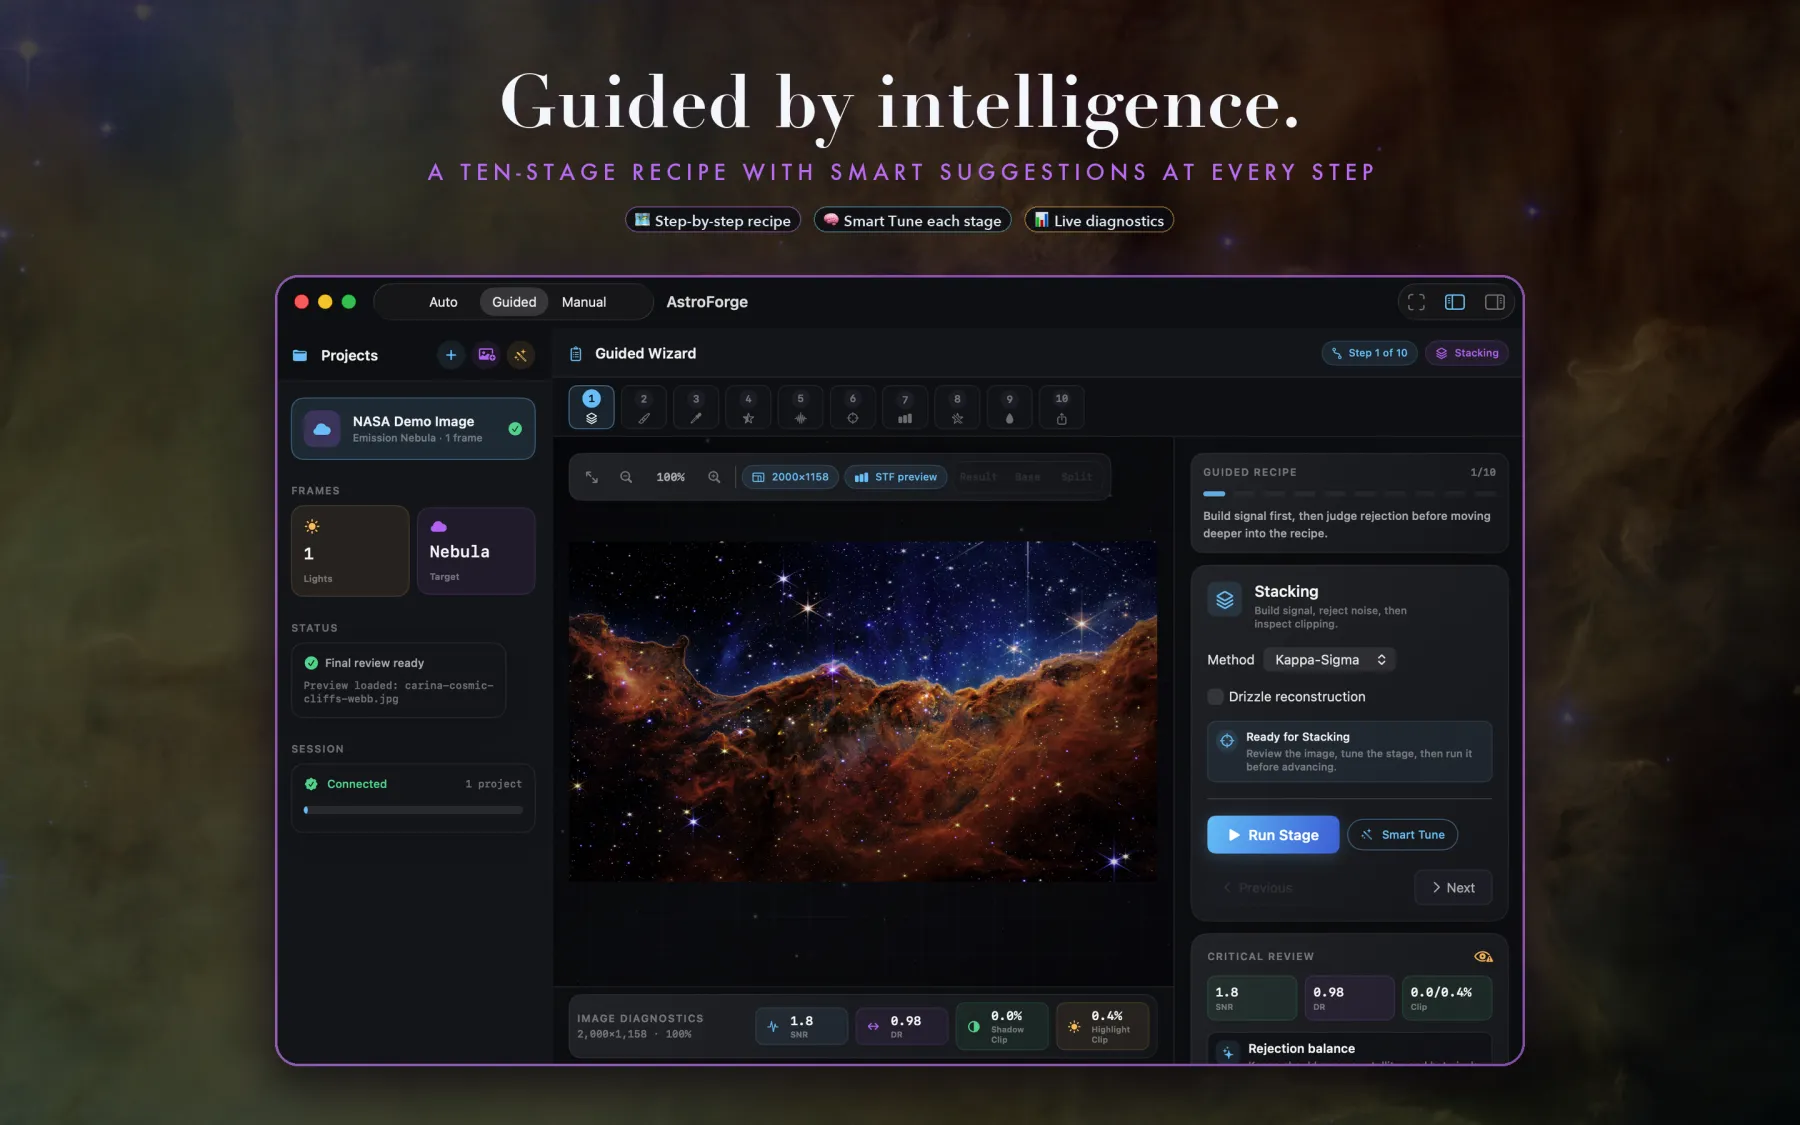Click the 100% zoom level text

coord(670,477)
